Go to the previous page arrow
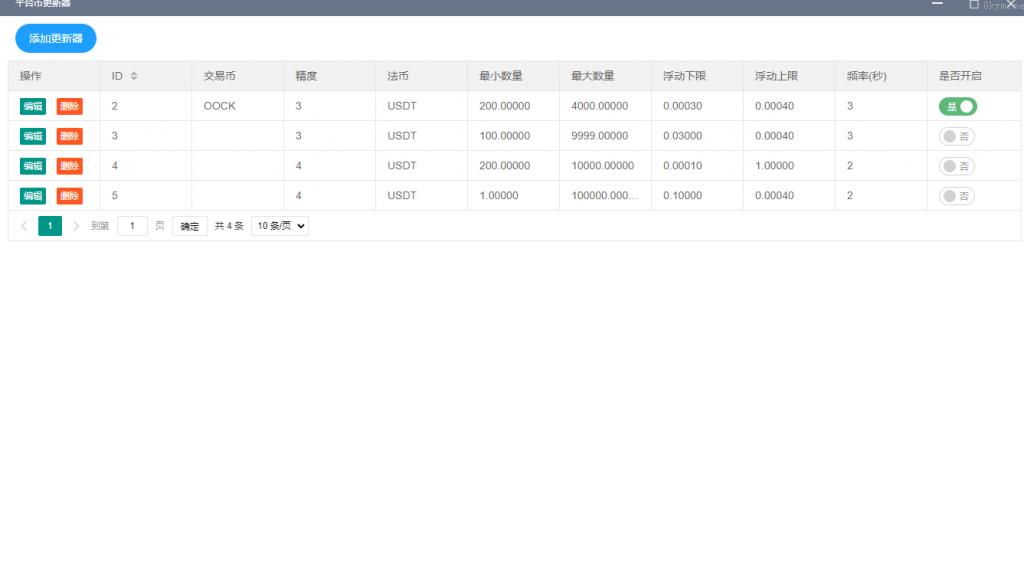Screen dimensions: 1024x576 point(24,226)
